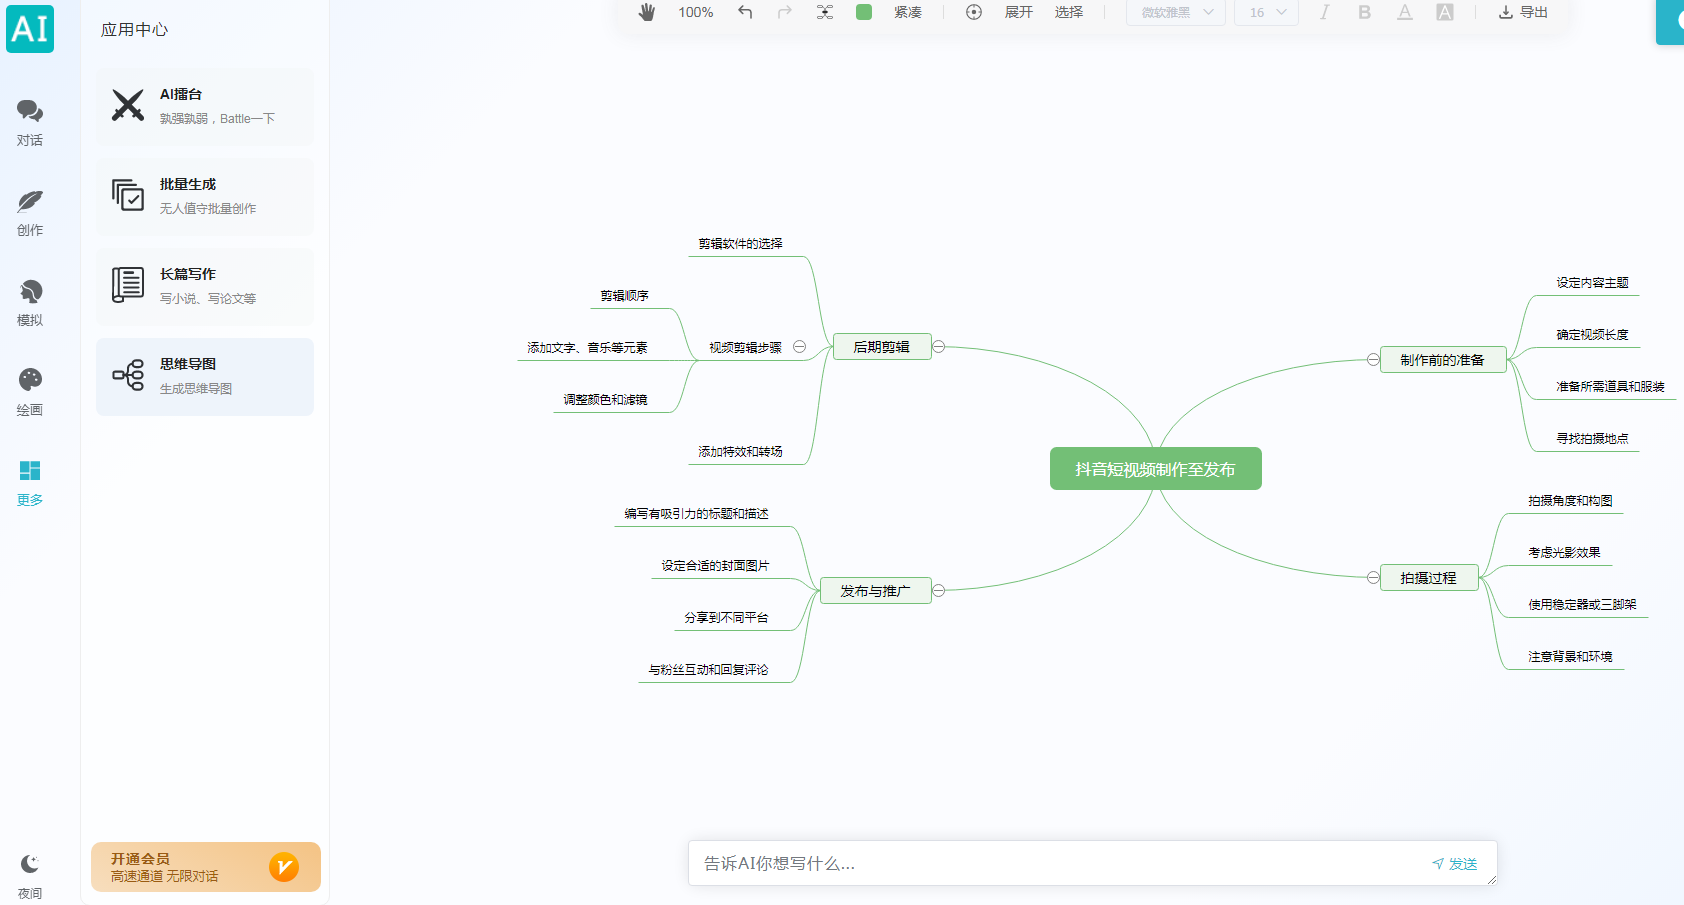Select the 使用稳定器或三脚架 node
Screen dimensions: 1684x905
(x=1583, y=605)
